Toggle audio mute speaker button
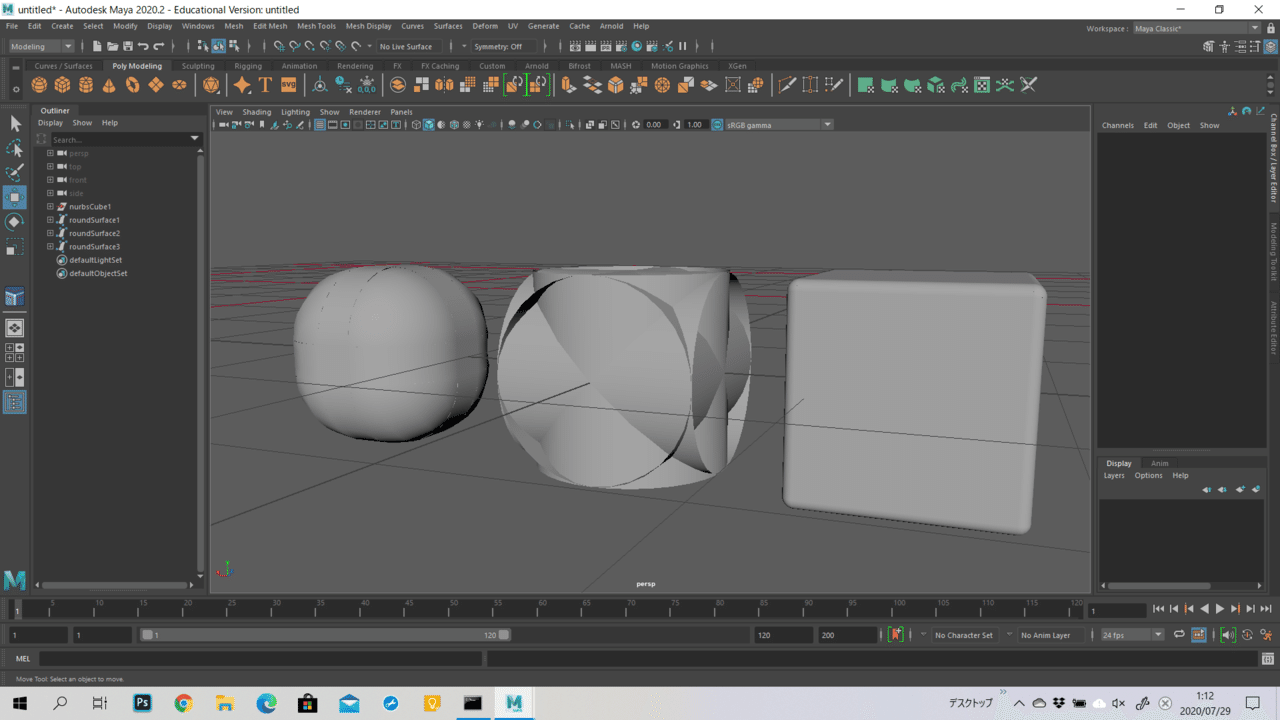The image size is (1280, 720). [x=1228, y=635]
